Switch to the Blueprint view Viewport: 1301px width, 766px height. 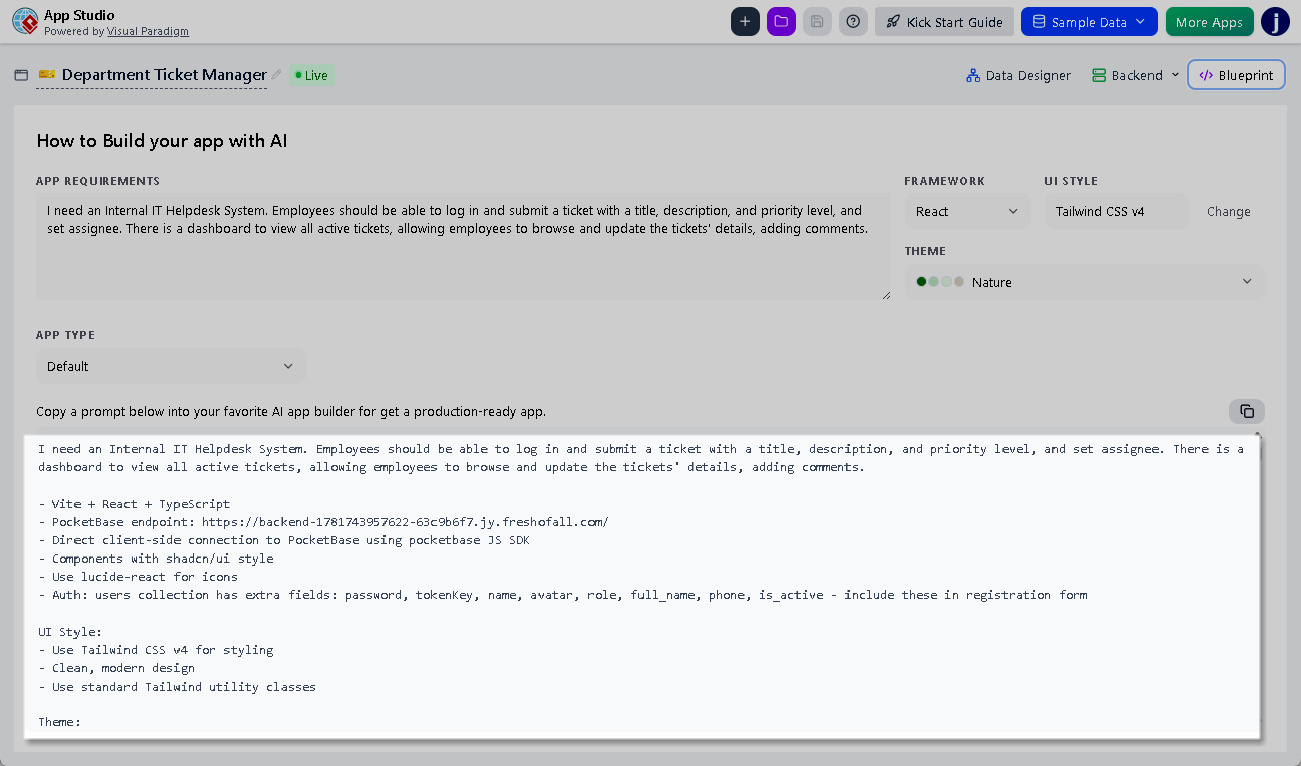pyautogui.click(x=1236, y=75)
